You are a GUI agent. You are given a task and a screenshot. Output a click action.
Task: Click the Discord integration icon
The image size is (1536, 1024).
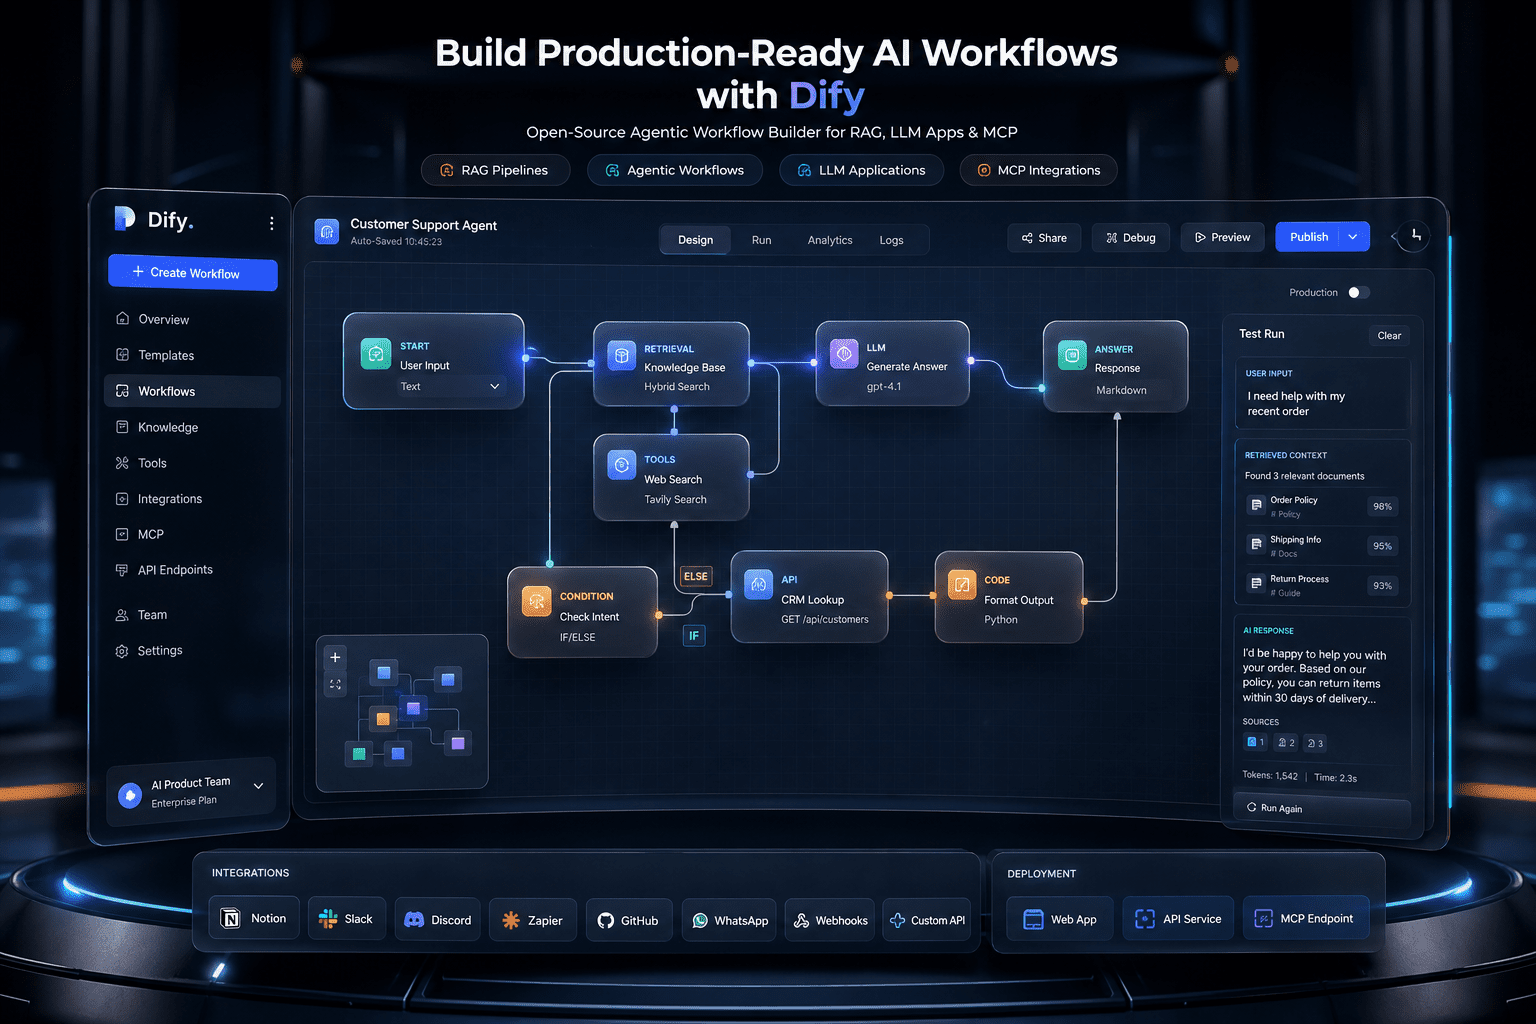(414, 919)
